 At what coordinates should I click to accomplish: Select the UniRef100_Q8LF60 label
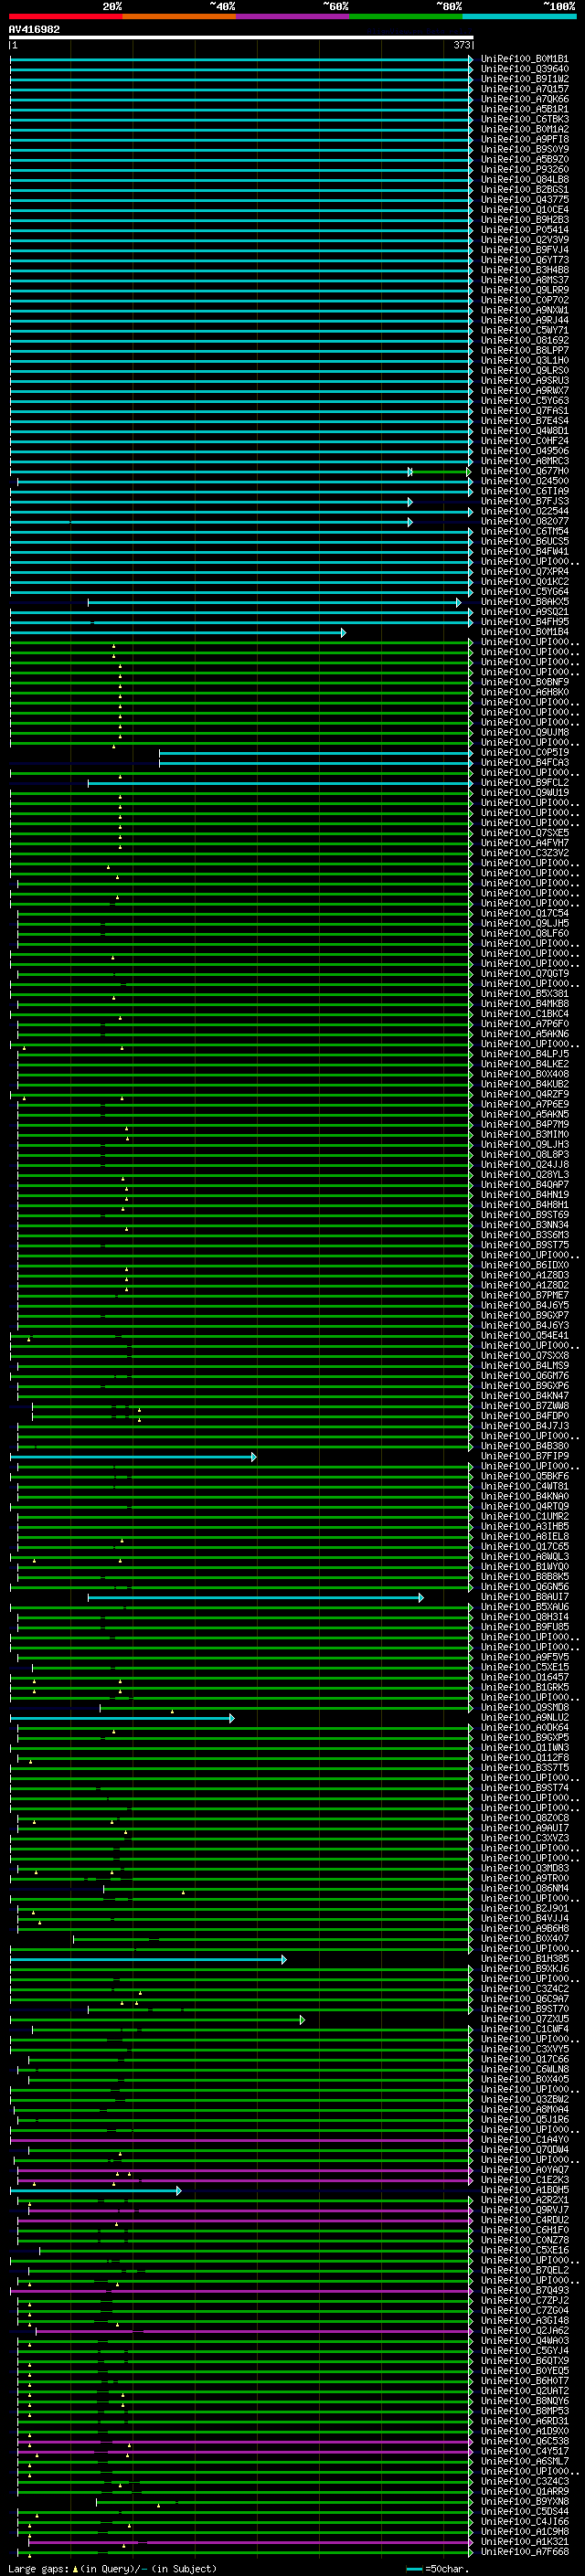(x=524, y=934)
